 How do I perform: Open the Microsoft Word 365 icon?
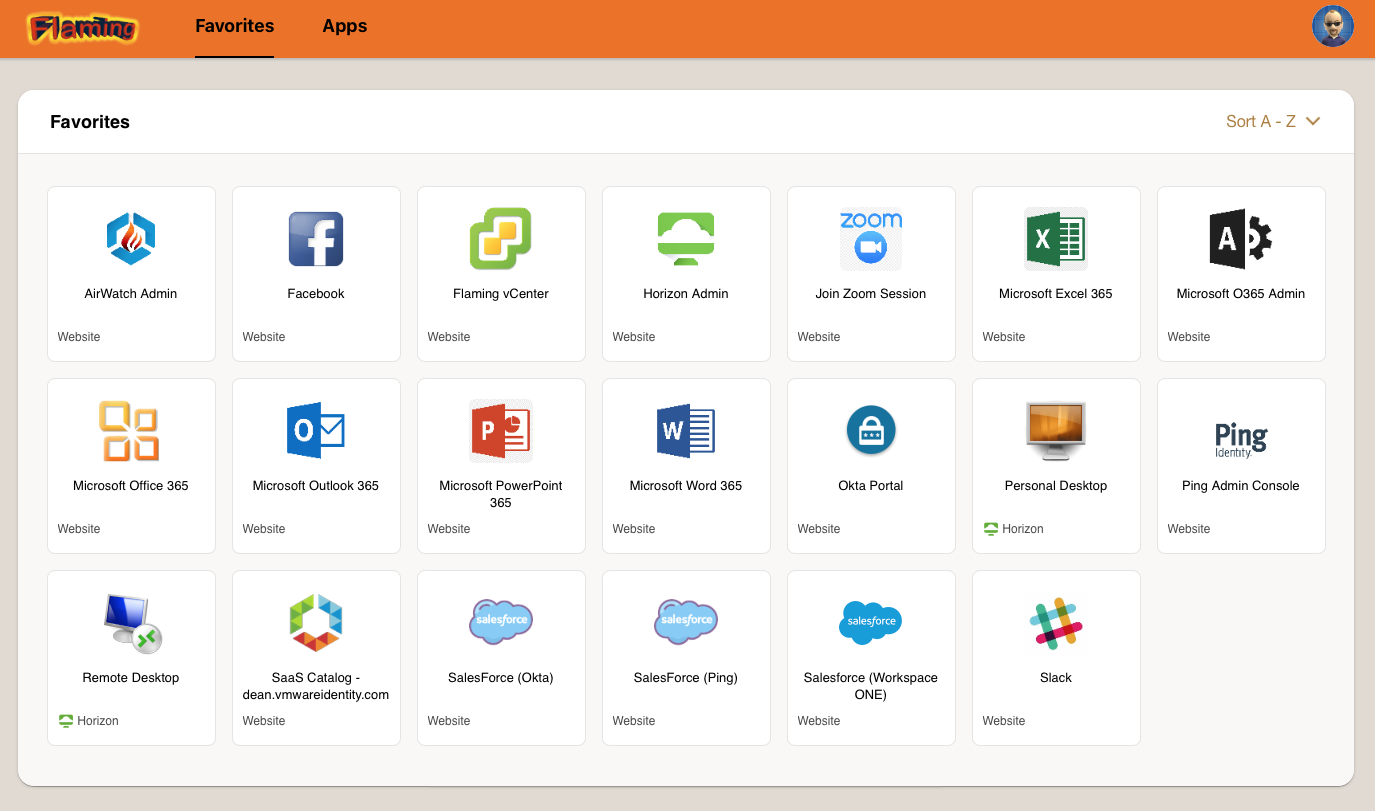coord(686,431)
